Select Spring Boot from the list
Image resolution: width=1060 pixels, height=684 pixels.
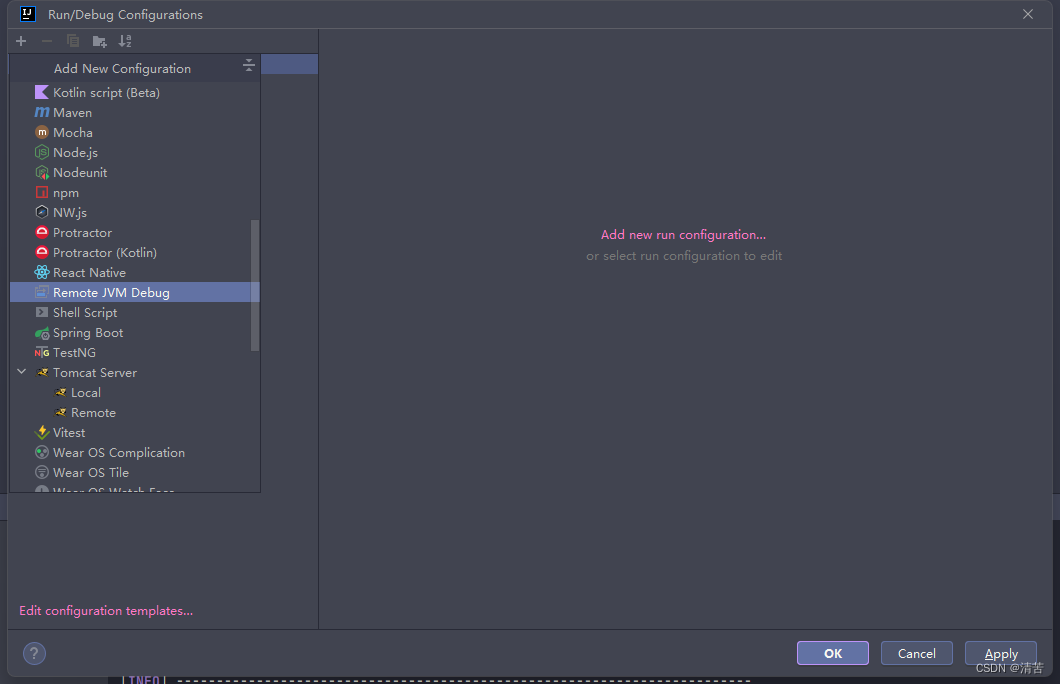pos(88,332)
